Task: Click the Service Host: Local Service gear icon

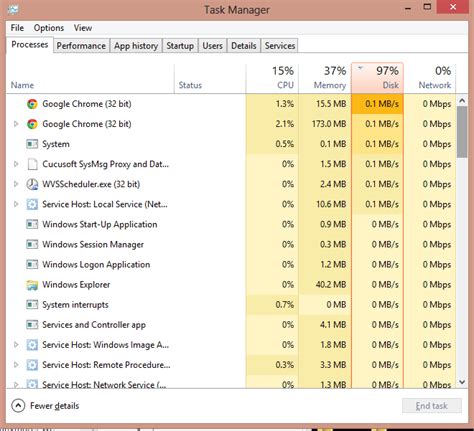Action: [32, 204]
